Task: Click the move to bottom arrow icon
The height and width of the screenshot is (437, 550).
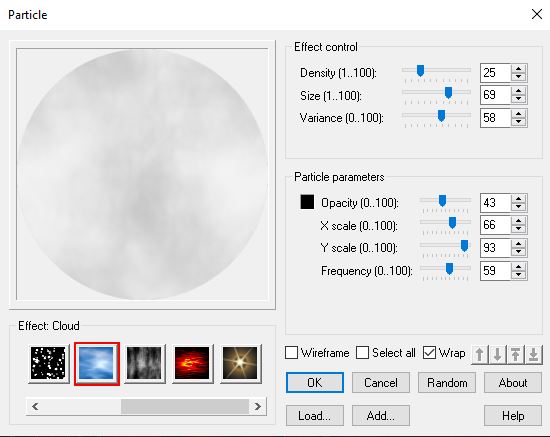Action: tap(533, 355)
